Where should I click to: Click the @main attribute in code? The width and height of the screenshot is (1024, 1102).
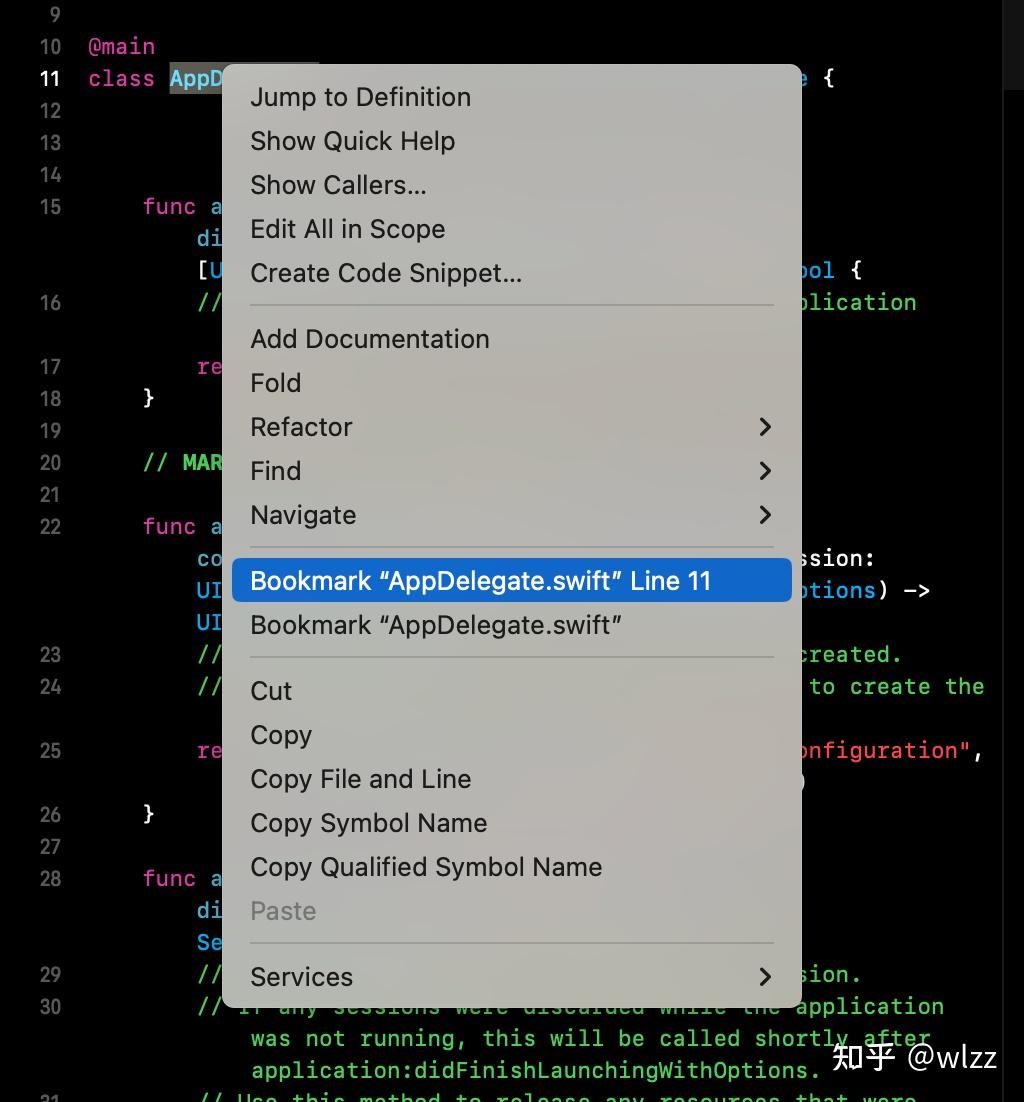[x=121, y=47]
